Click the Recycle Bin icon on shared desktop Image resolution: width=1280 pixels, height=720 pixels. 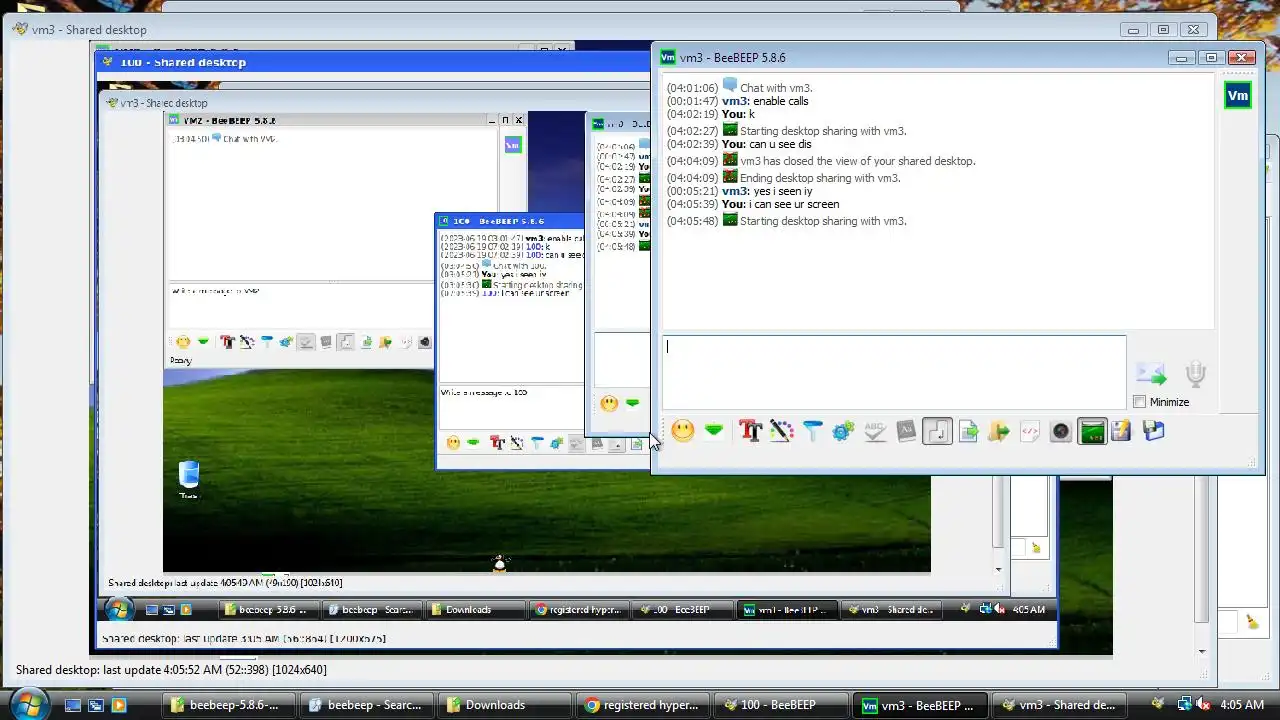tap(188, 478)
